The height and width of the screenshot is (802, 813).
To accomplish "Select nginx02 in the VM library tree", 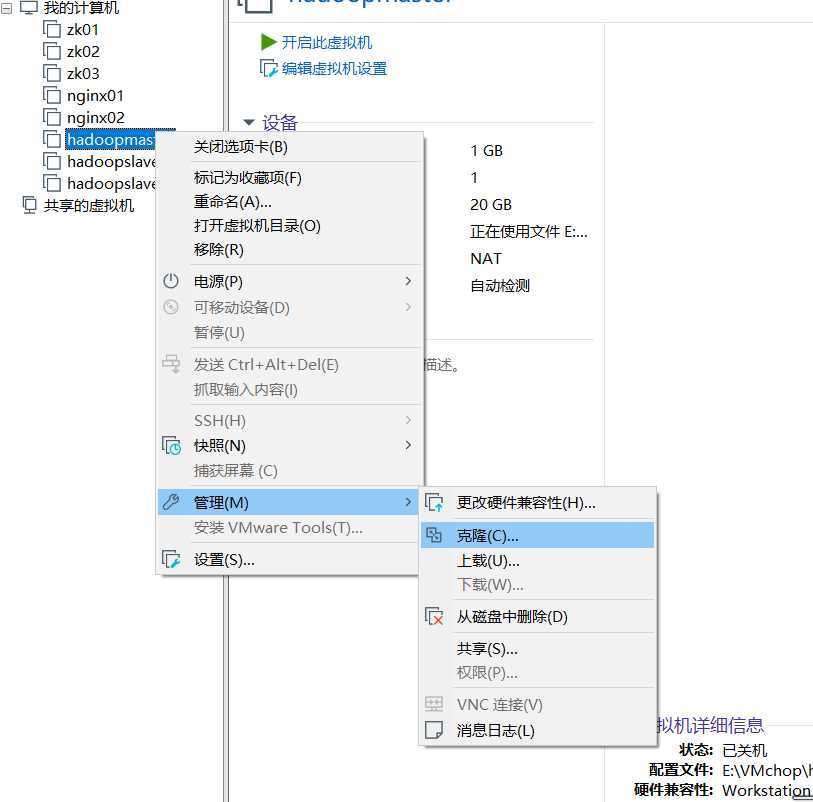I will coord(95,118).
